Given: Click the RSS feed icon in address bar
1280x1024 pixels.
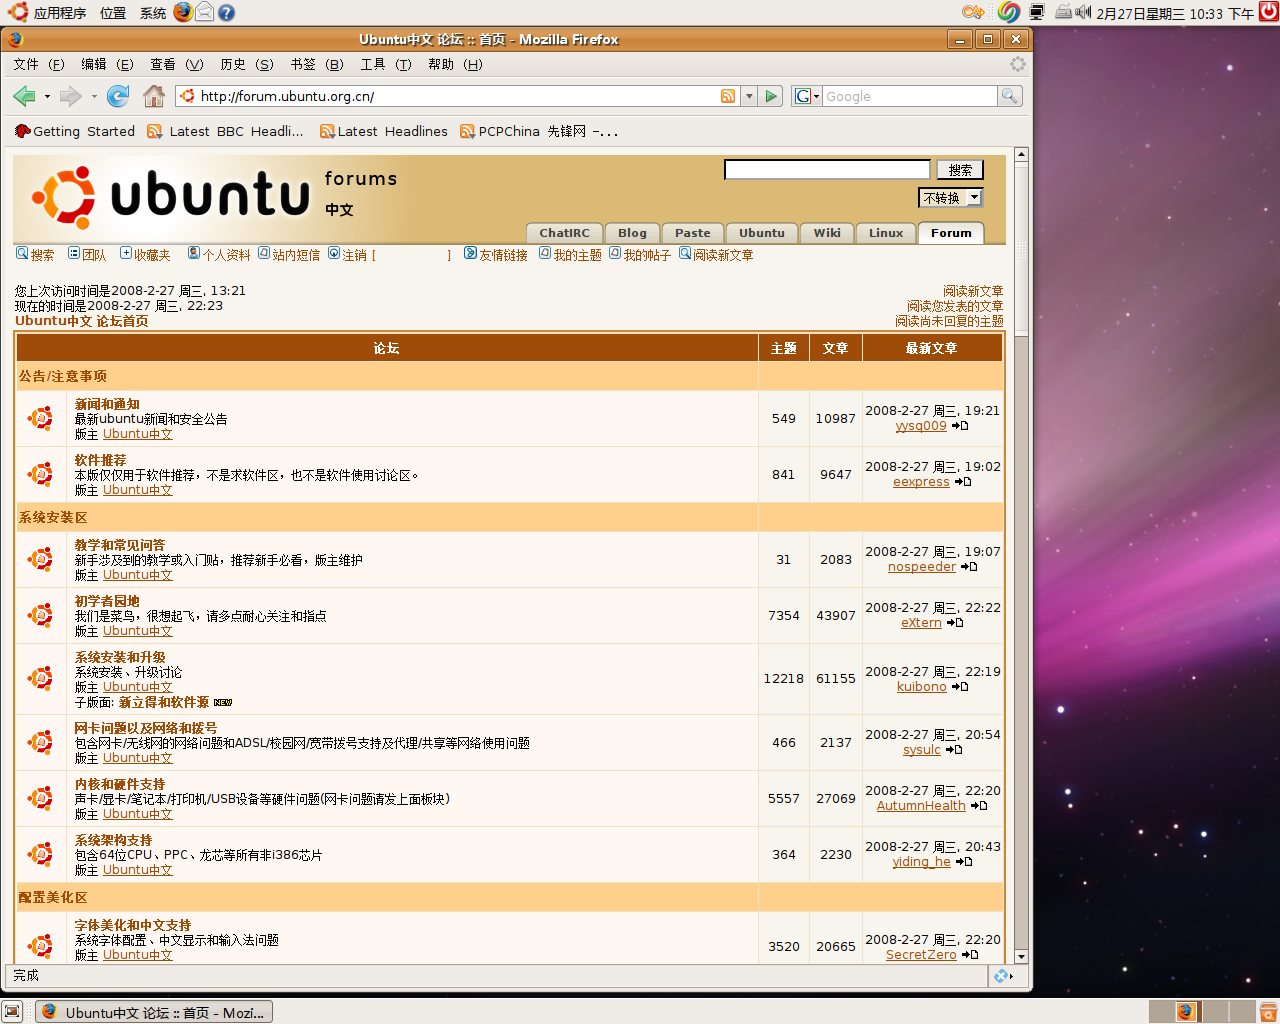Looking at the screenshot, I should [x=728, y=96].
